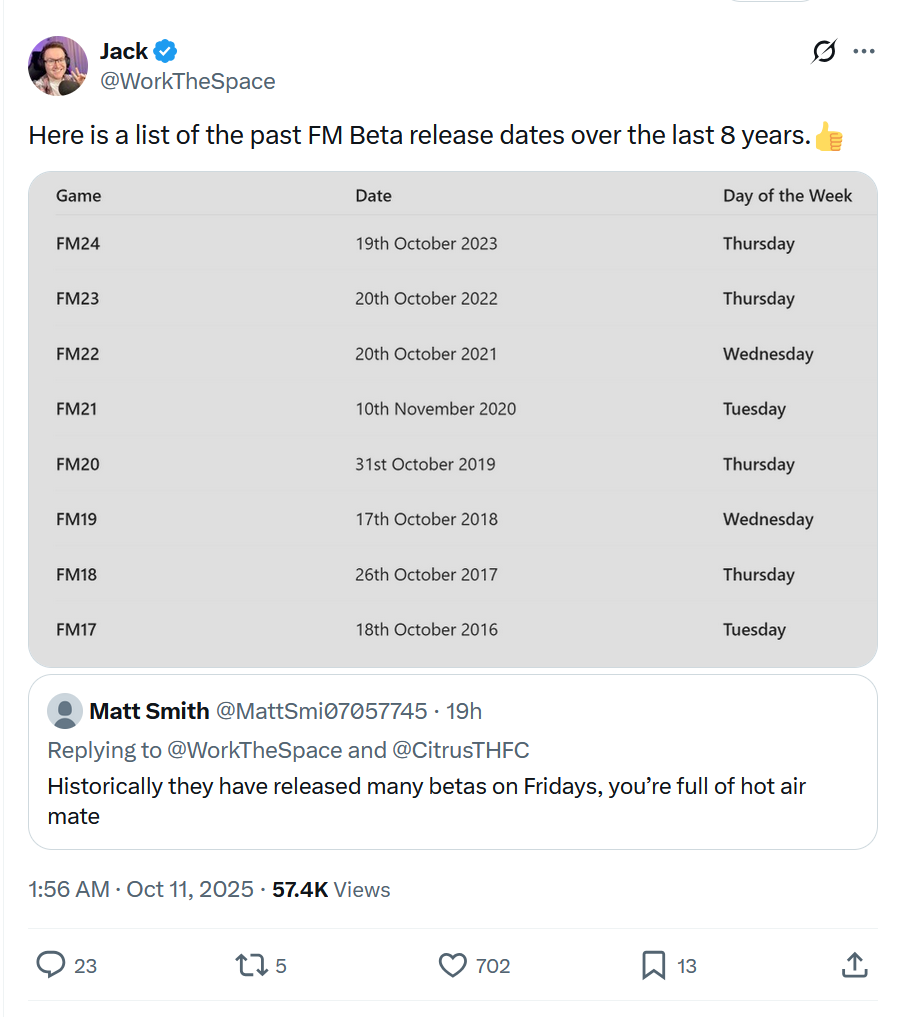Open the @WorkTheSpace handle link
Screen dimensions: 902x1017
pos(187,81)
